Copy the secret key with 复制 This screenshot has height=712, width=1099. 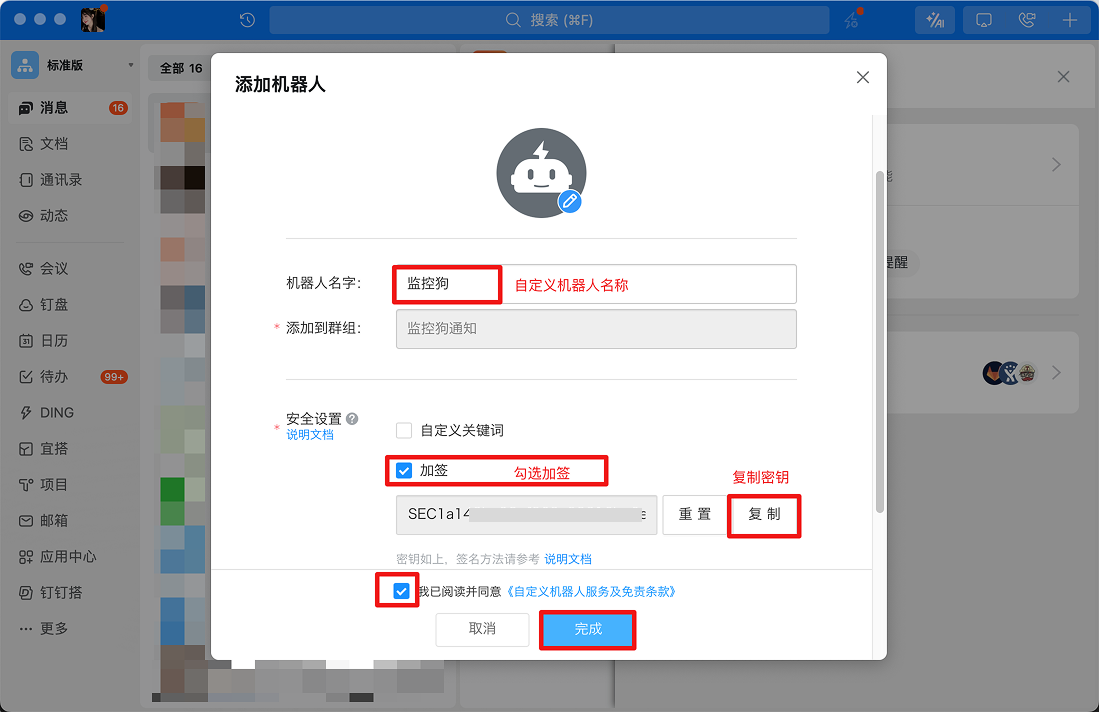pyautogui.click(x=763, y=515)
